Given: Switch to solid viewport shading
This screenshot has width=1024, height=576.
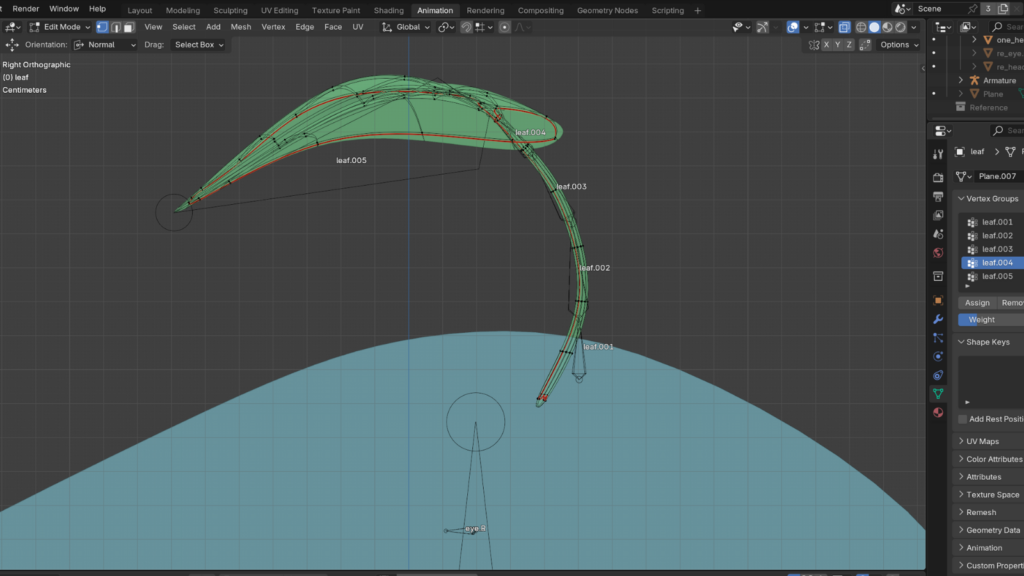Looking at the screenshot, I should coord(874,27).
